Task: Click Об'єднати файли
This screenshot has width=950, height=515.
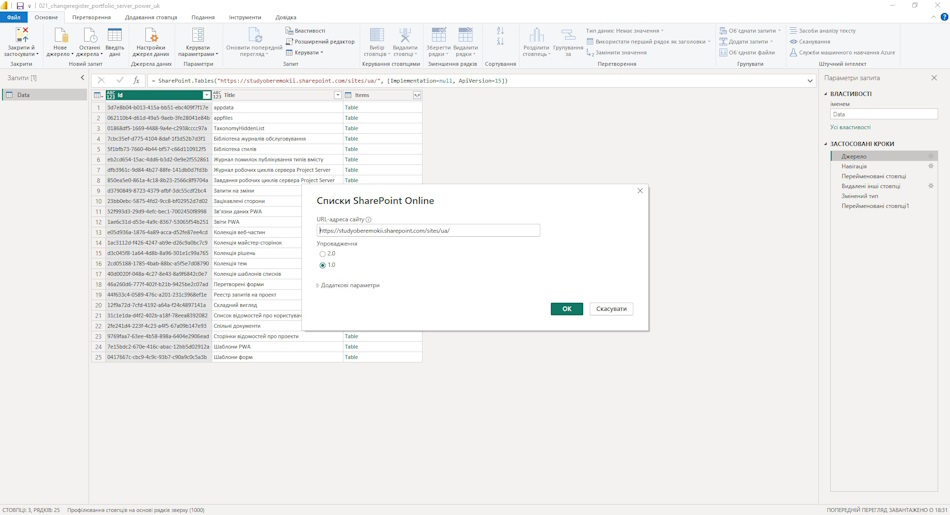Action: [x=747, y=53]
